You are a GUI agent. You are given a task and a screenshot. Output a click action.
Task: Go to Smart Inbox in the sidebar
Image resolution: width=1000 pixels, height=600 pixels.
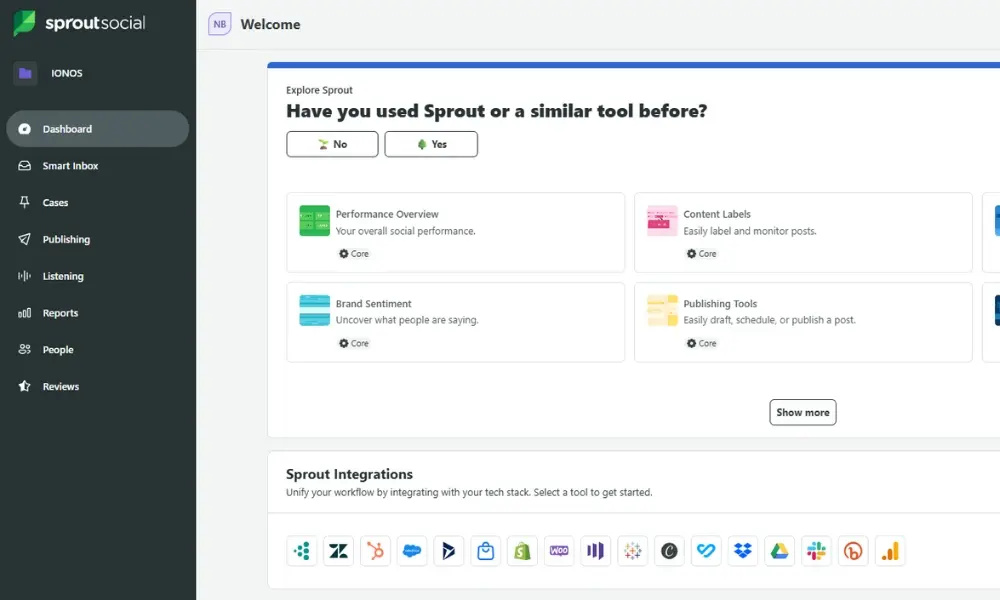[70, 166]
